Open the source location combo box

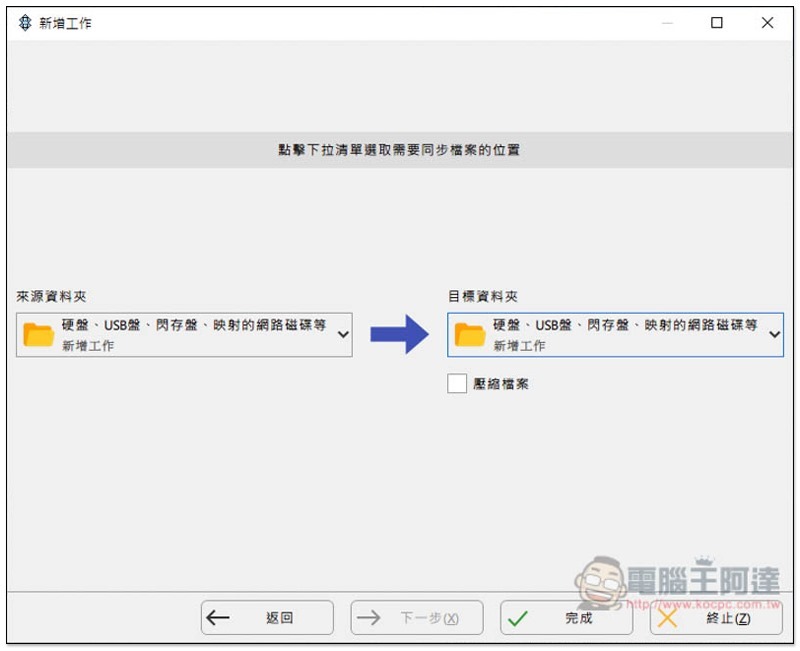184,335
